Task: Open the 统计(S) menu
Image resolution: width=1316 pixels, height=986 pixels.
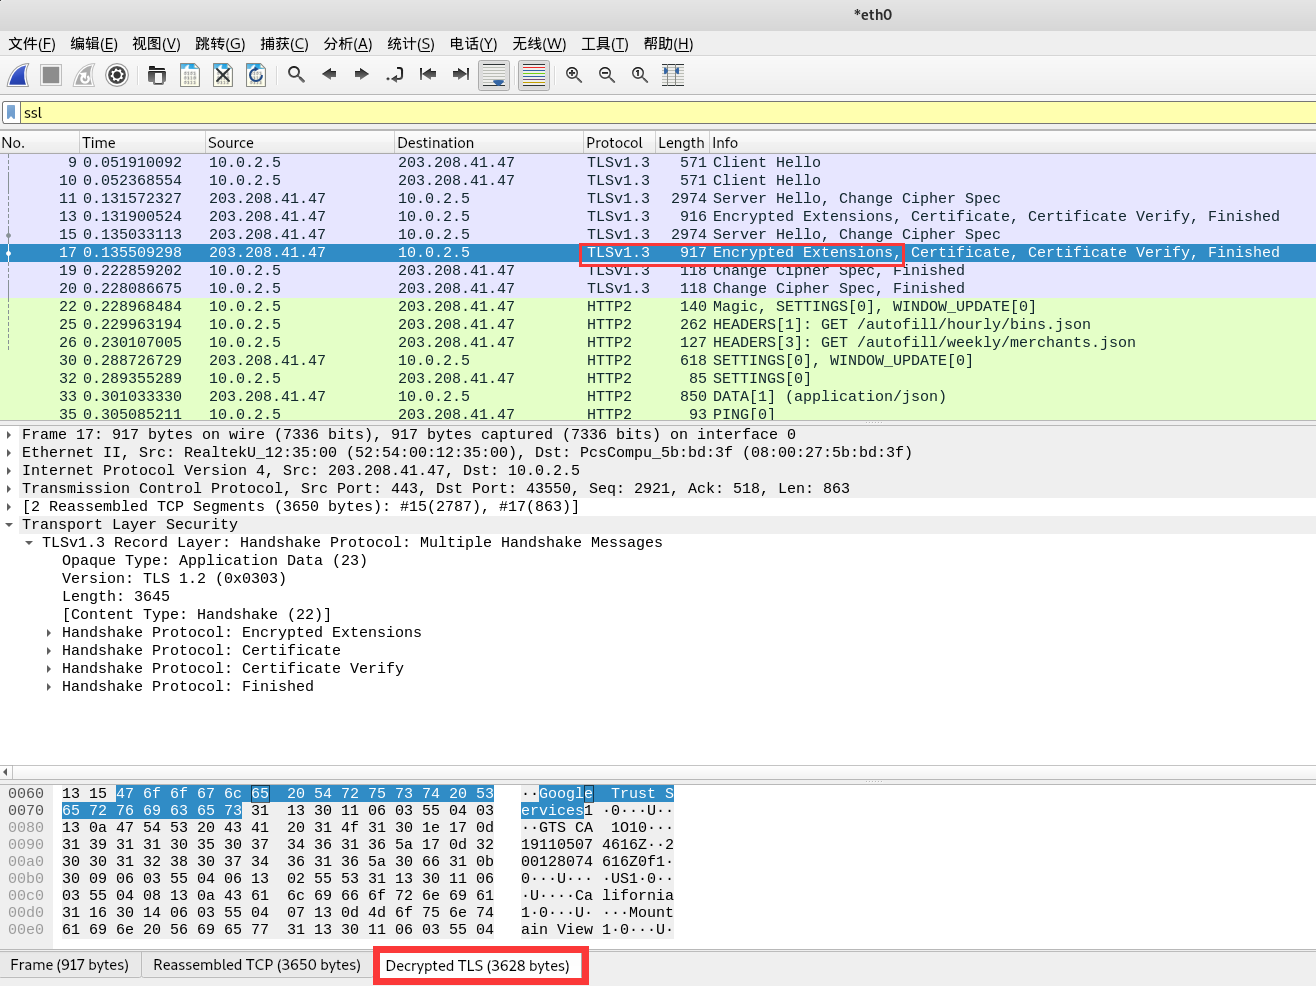Action: click(x=411, y=44)
